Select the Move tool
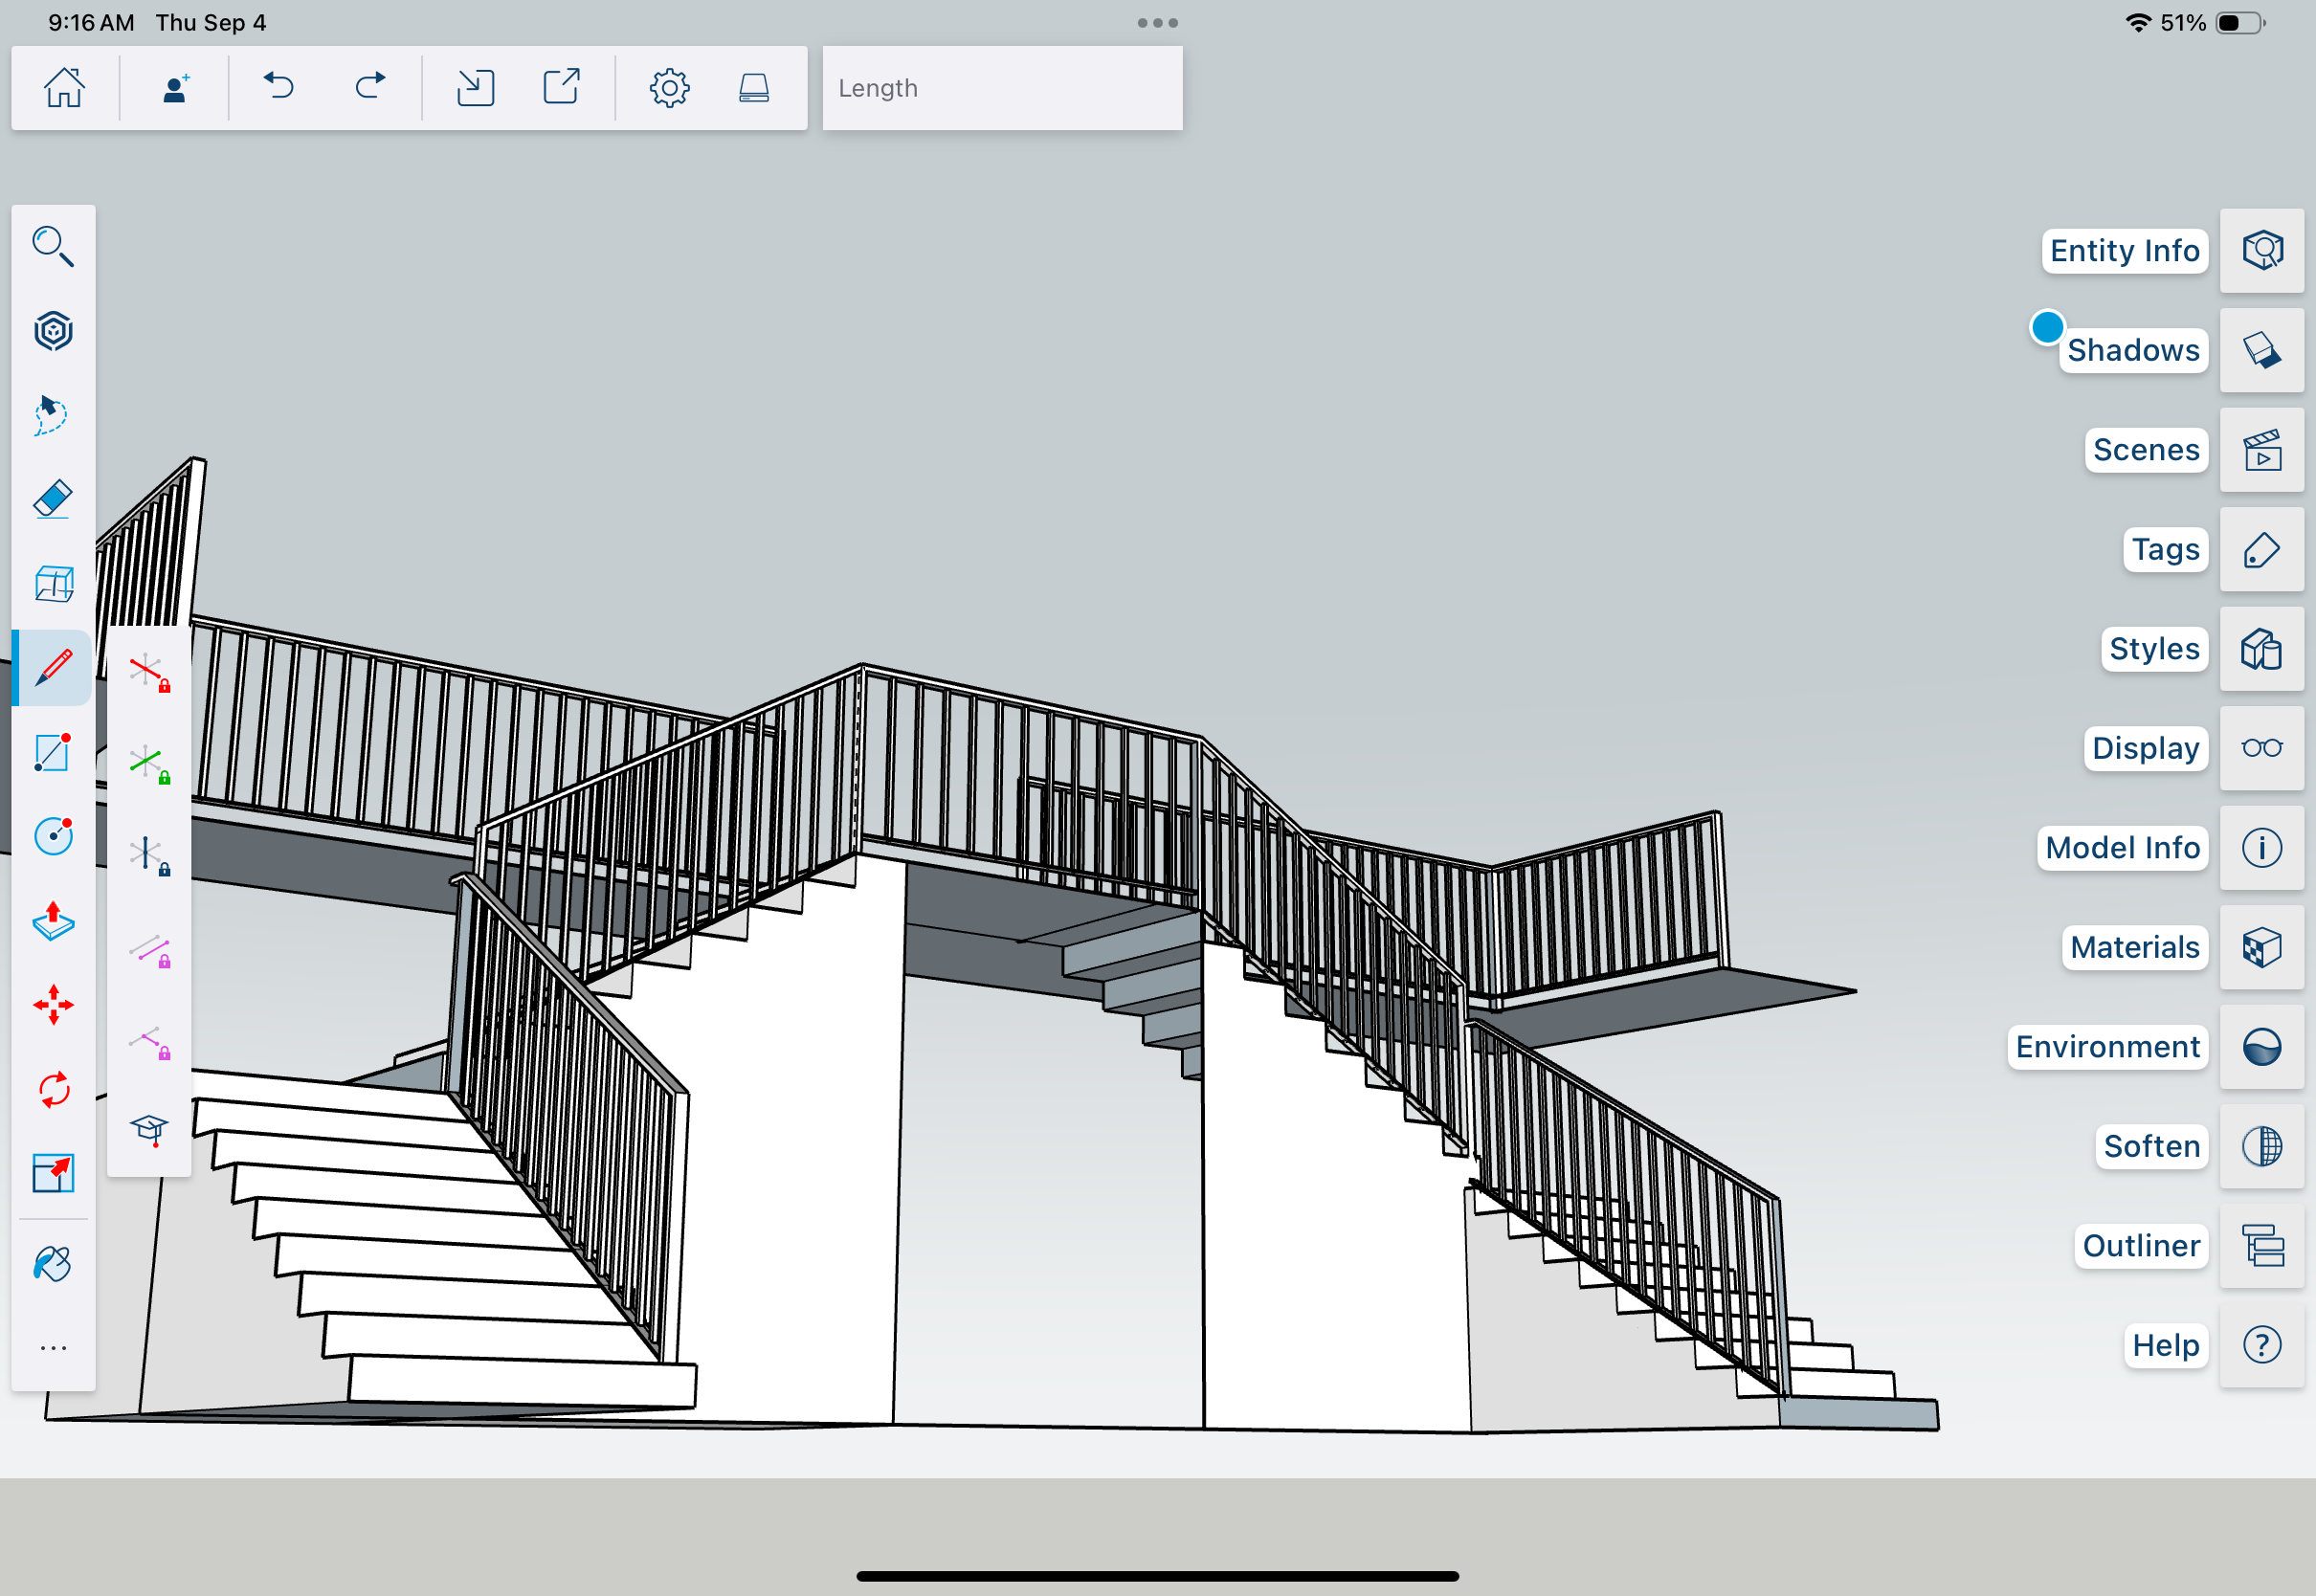This screenshot has height=1596, width=2316. coord(53,1004)
